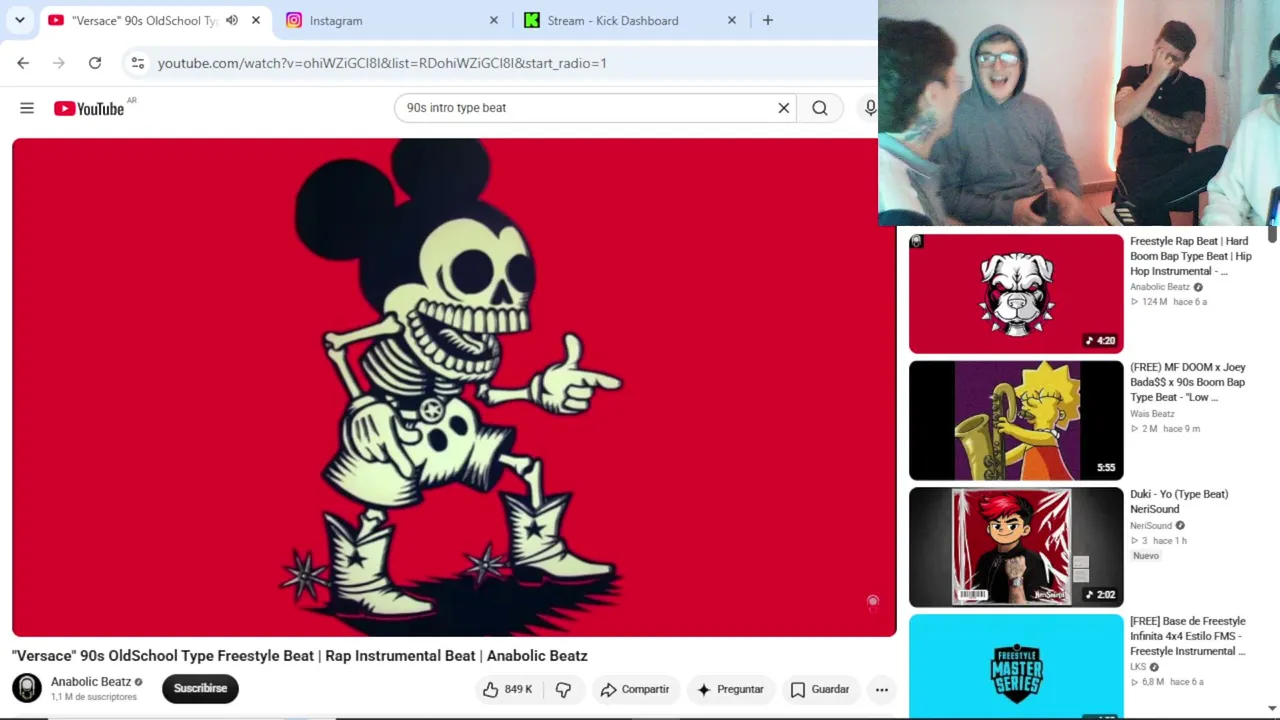This screenshot has width=1280, height=720.
Task: Reload the YouTube page
Action: click(95, 63)
